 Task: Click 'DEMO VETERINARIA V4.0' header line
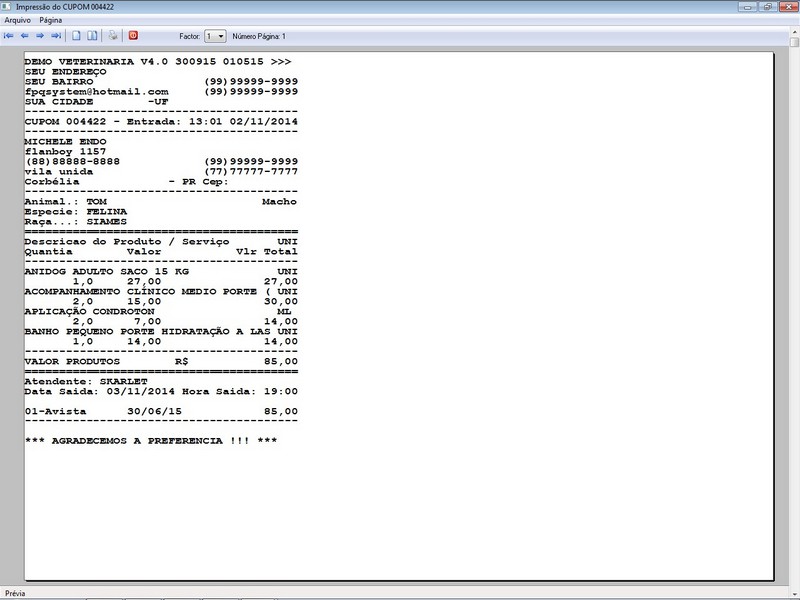point(158,61)
